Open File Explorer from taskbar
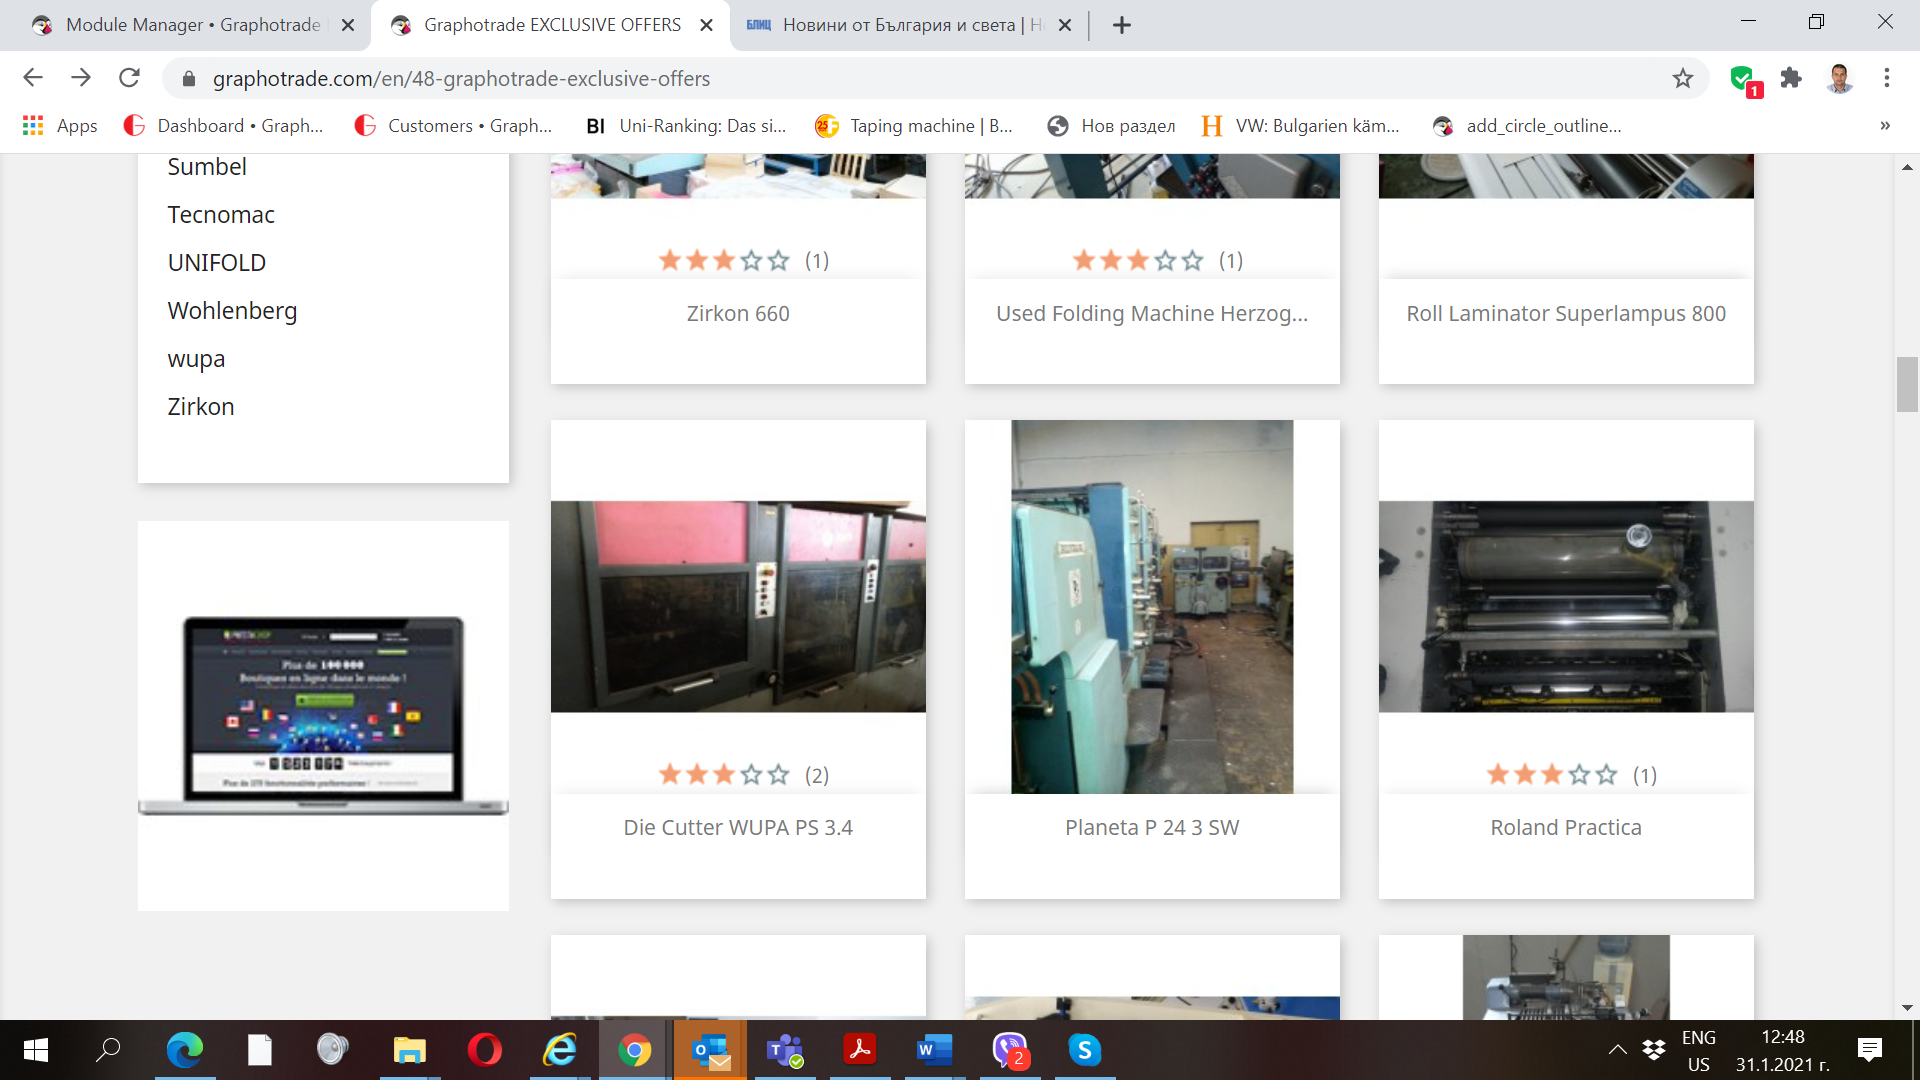Image resolution: width=1920 pixels, height=1080 pixels. (x=409, y=1050)
